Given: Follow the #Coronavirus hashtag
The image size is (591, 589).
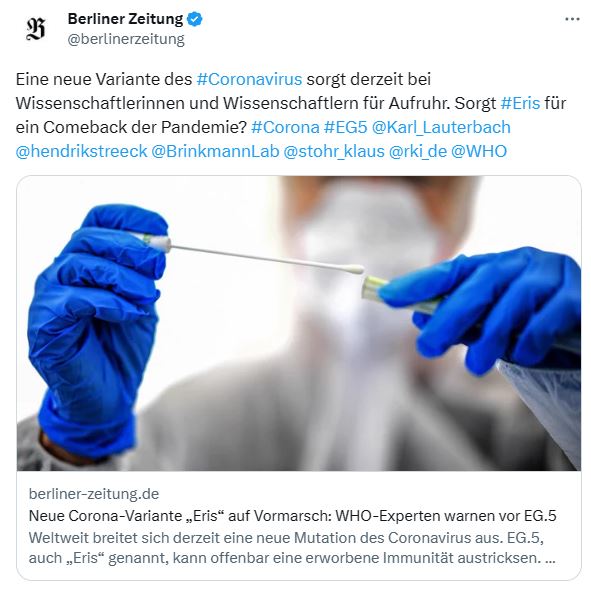Looking at the screenshot, I should [x=249, y=79].
